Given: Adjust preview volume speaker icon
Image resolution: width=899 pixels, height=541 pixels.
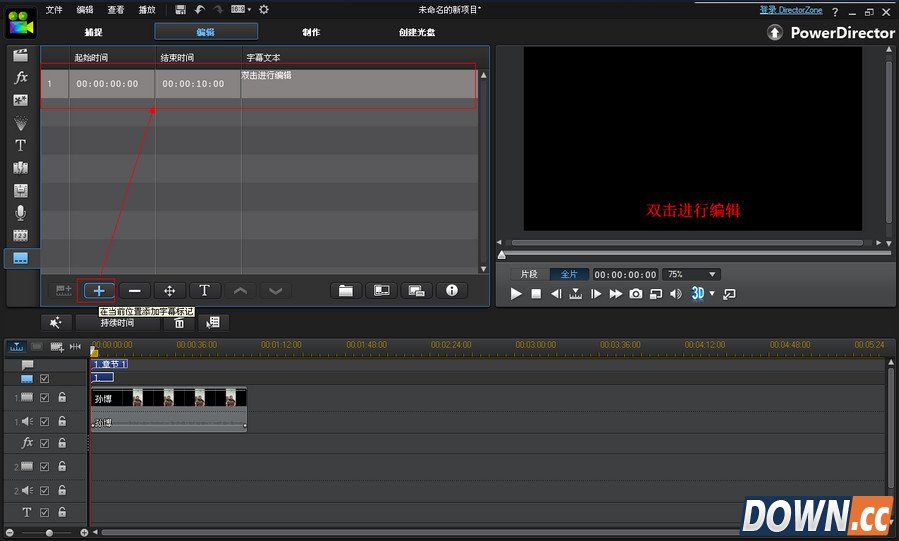Looking at the screenshot, I should pyautogui.click(x=676, y=294).
